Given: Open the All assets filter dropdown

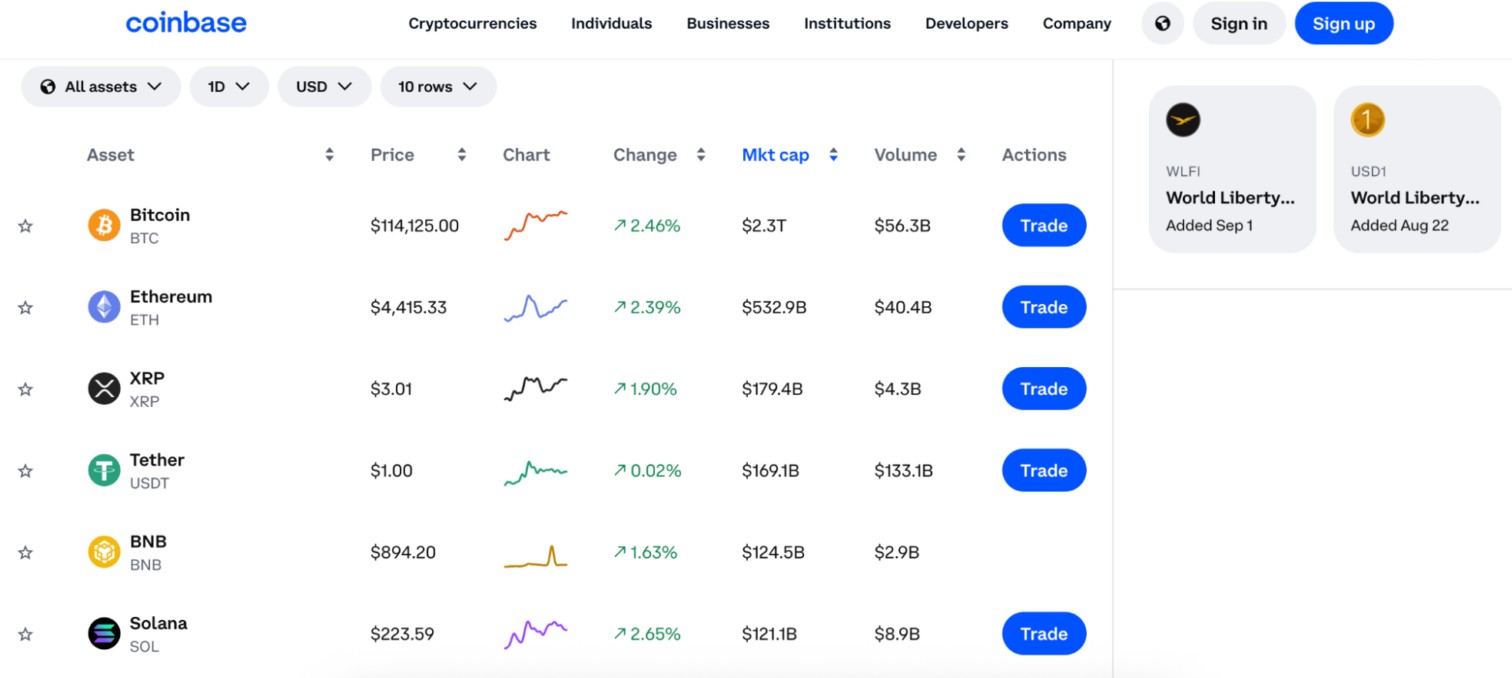Looking at the screenshot, I should (x=100, y=86).
